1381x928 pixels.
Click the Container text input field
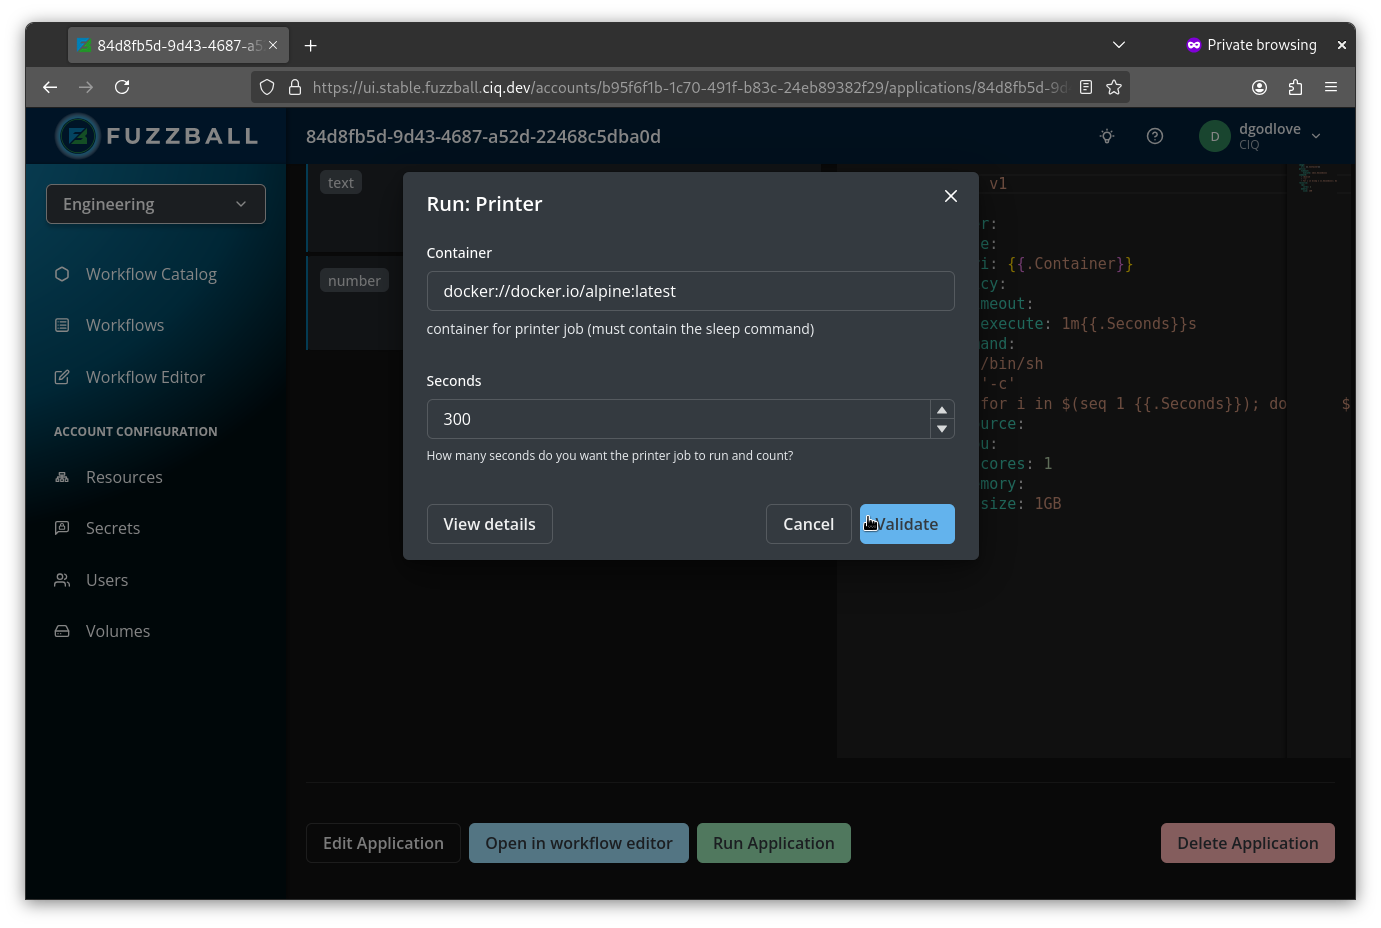point(690,291)
